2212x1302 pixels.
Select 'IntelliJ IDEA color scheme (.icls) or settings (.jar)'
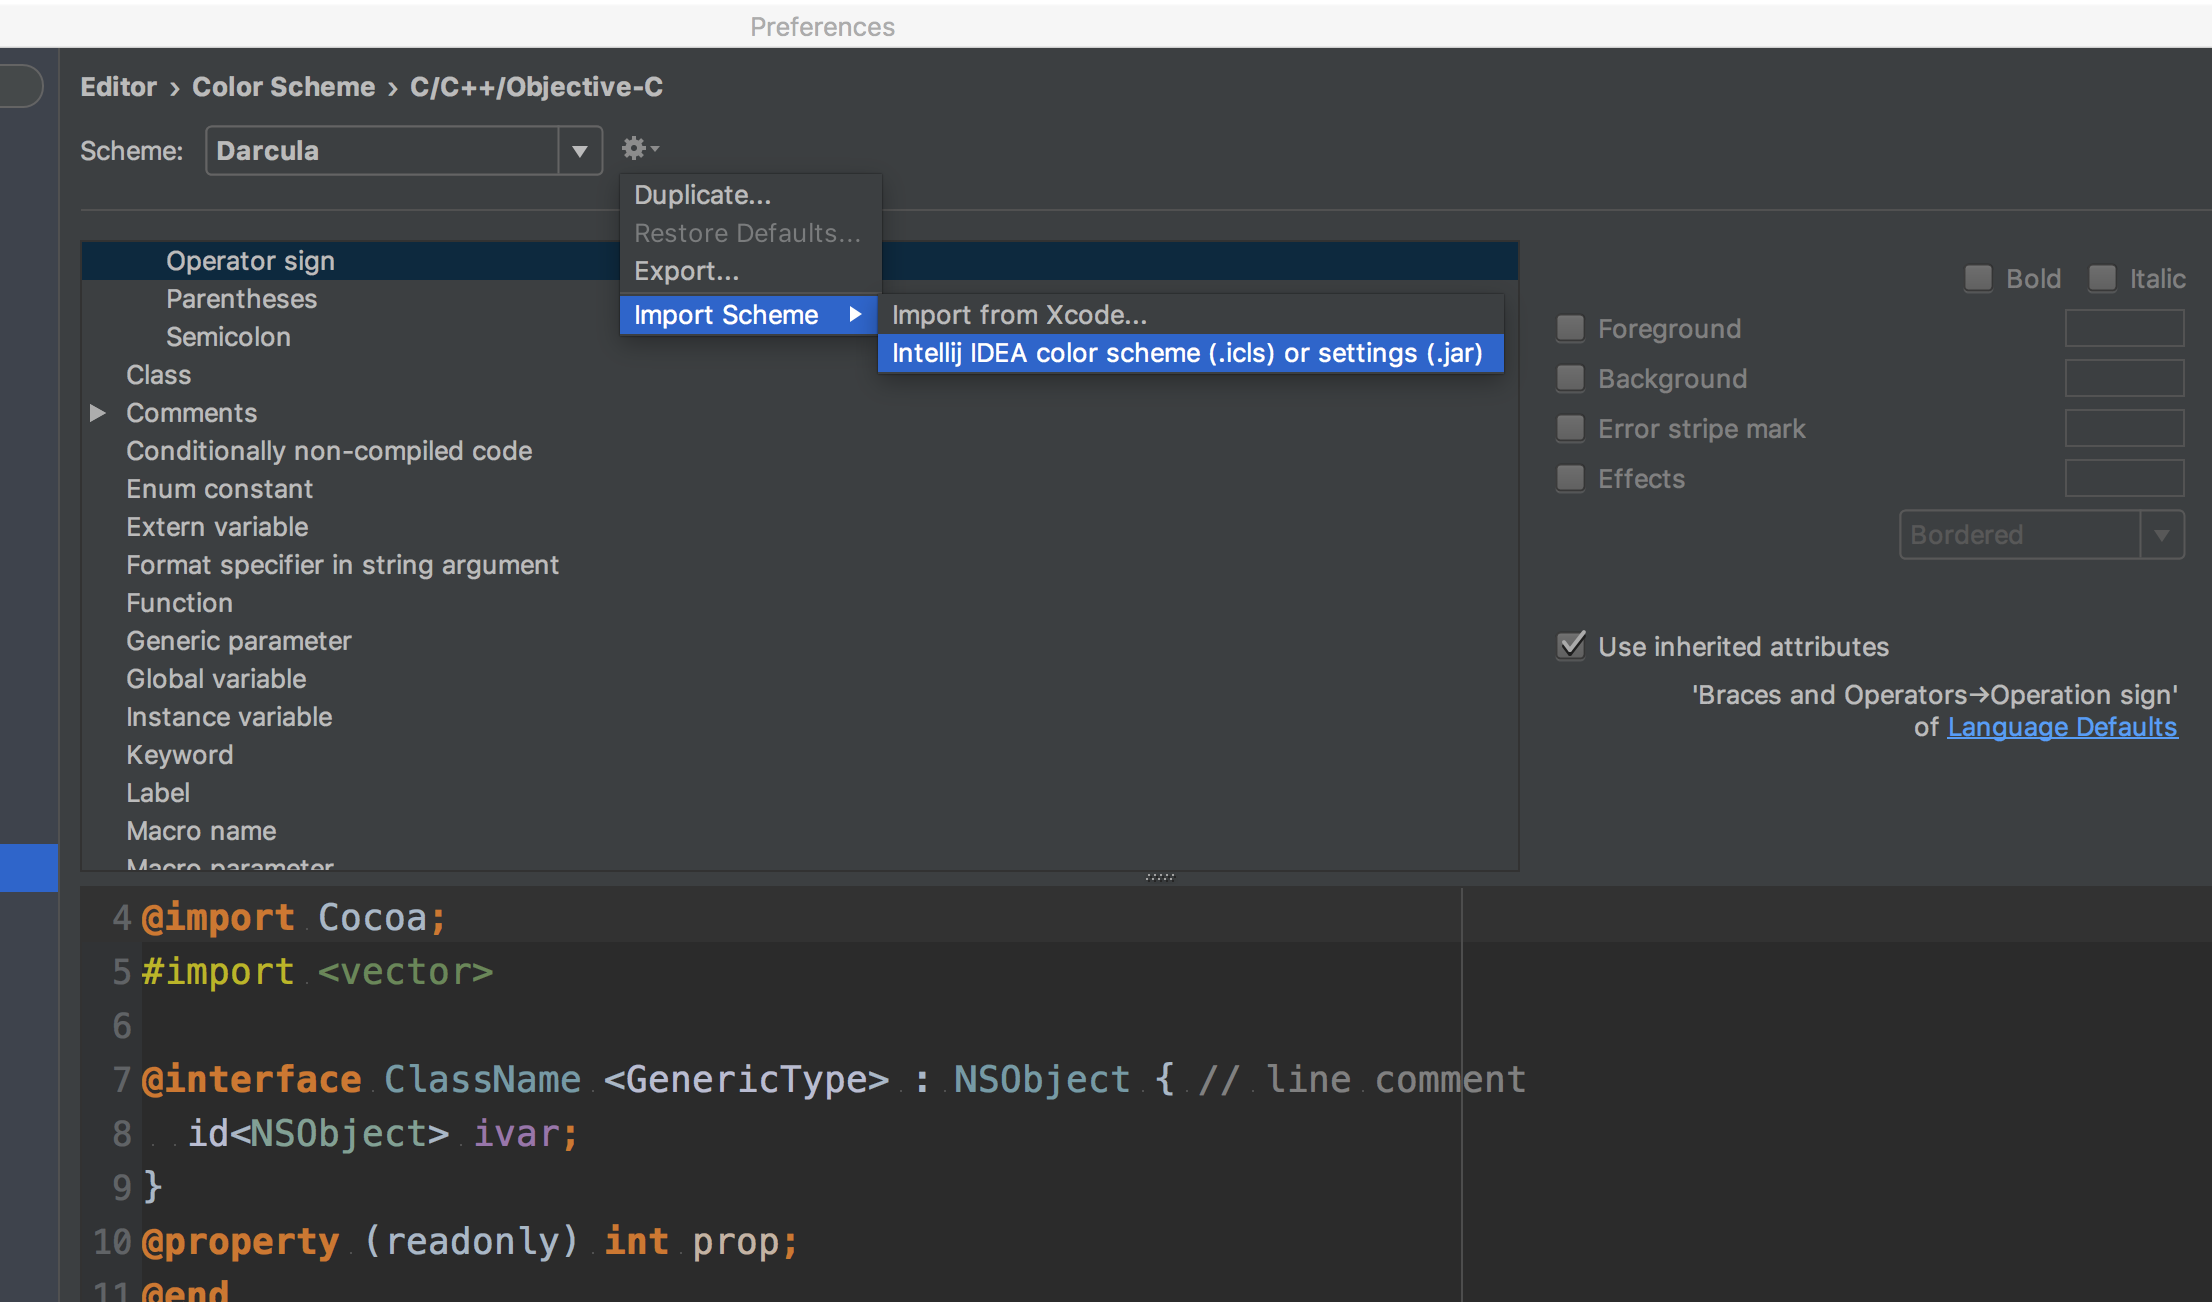(1186, 352)
